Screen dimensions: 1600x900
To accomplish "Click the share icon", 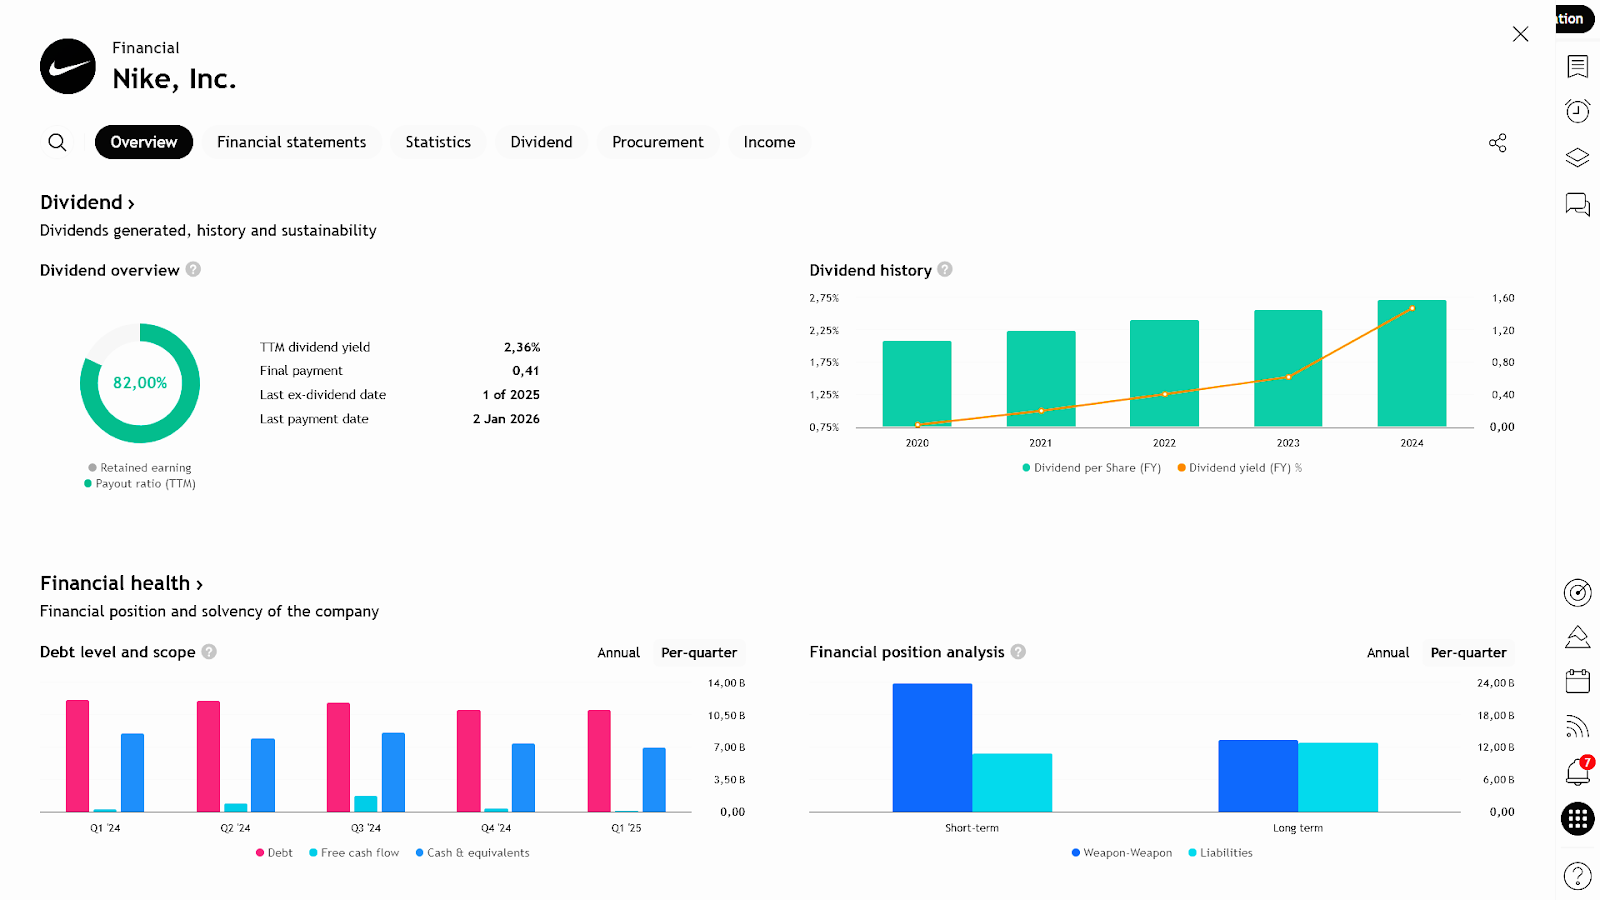I will [x=1497, y=143].
